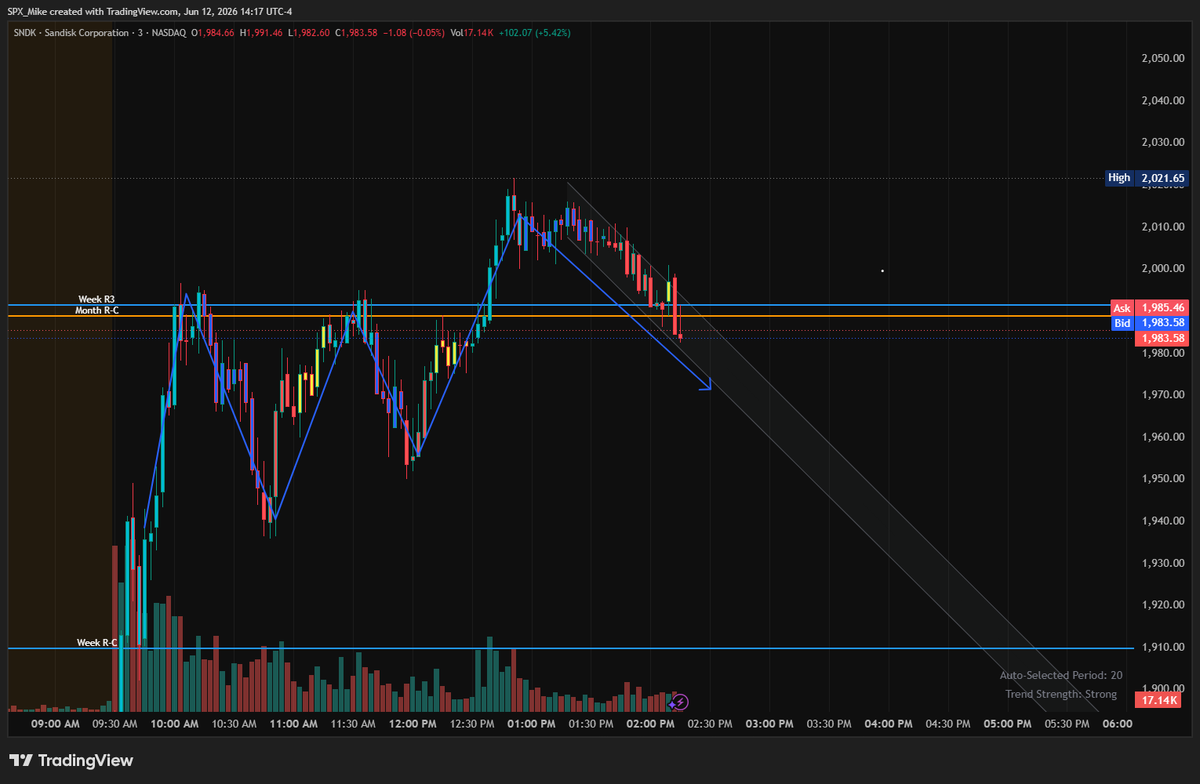The image size is (1200, 784).
Task: Click the 09:00 AM time axis label
Action: [x=55, y=723]
